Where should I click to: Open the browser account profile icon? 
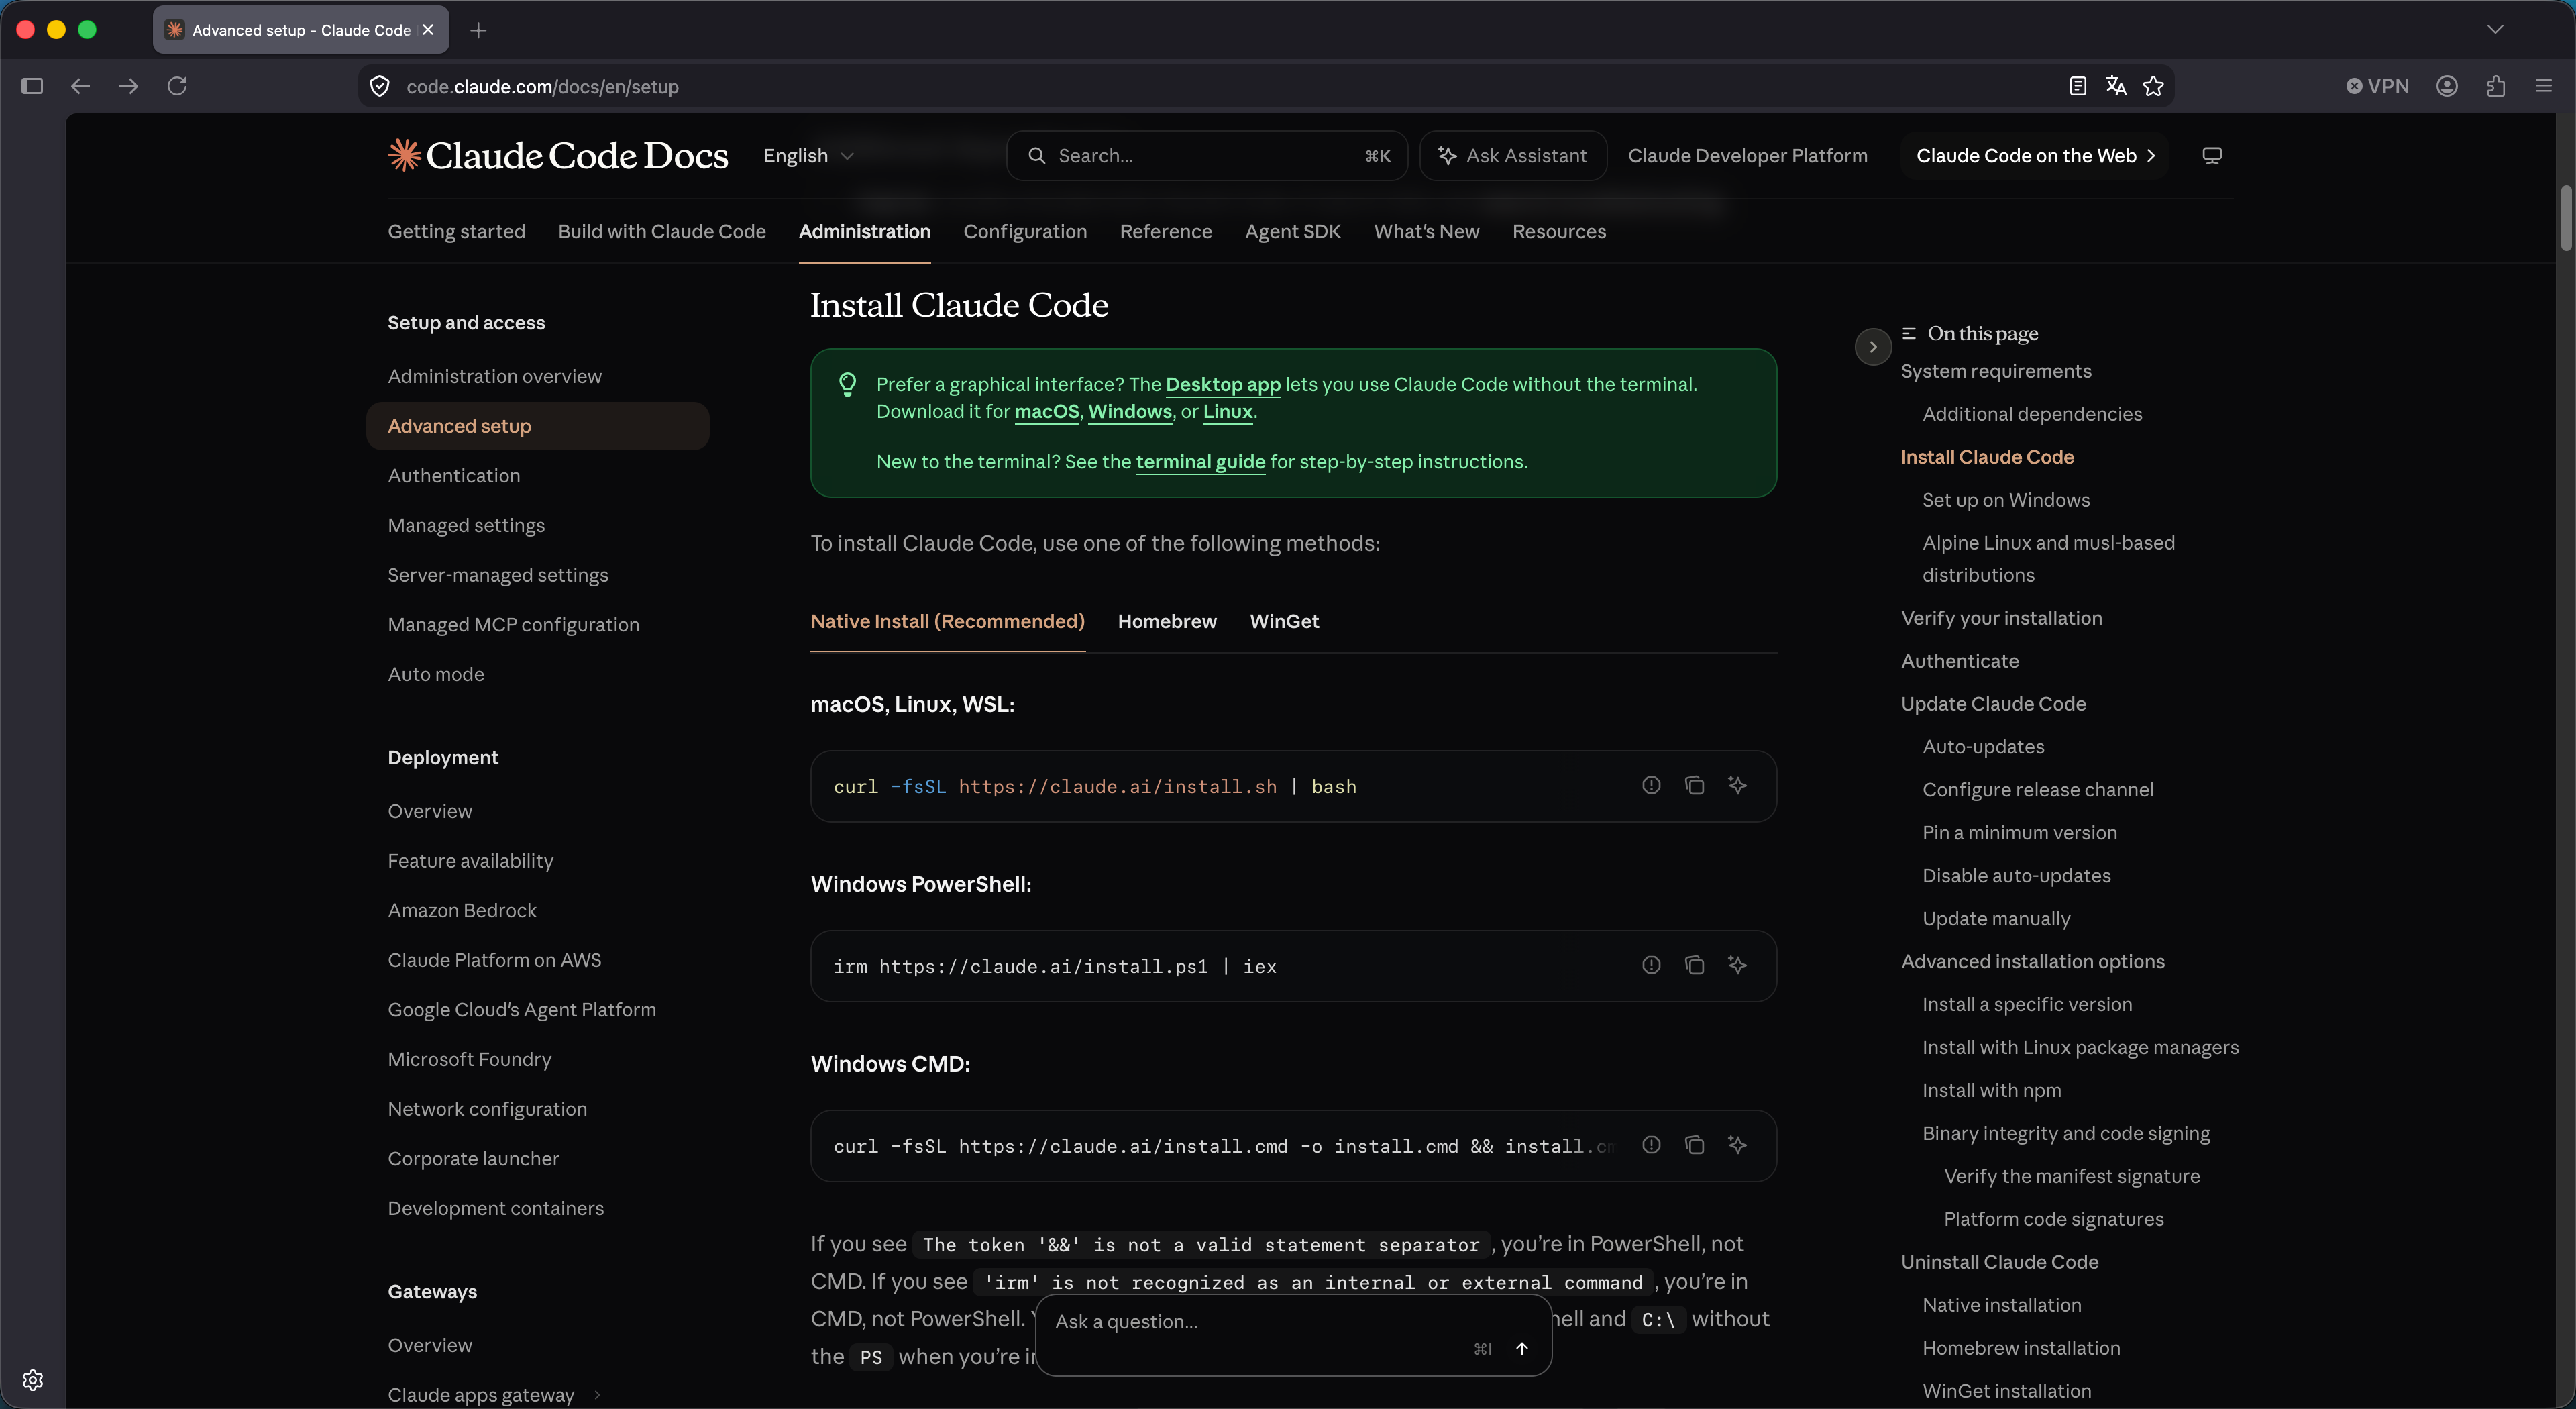(2446, 86)
